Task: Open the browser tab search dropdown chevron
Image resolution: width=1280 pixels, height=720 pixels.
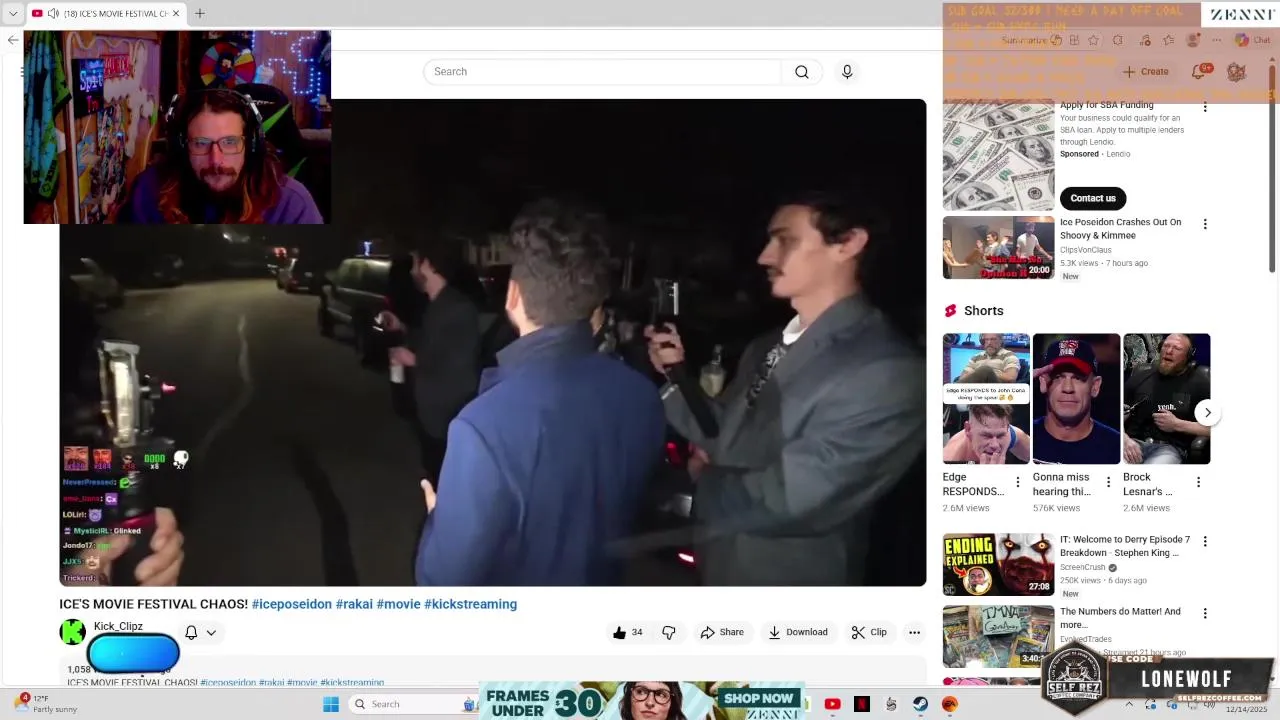Action: 12,13
